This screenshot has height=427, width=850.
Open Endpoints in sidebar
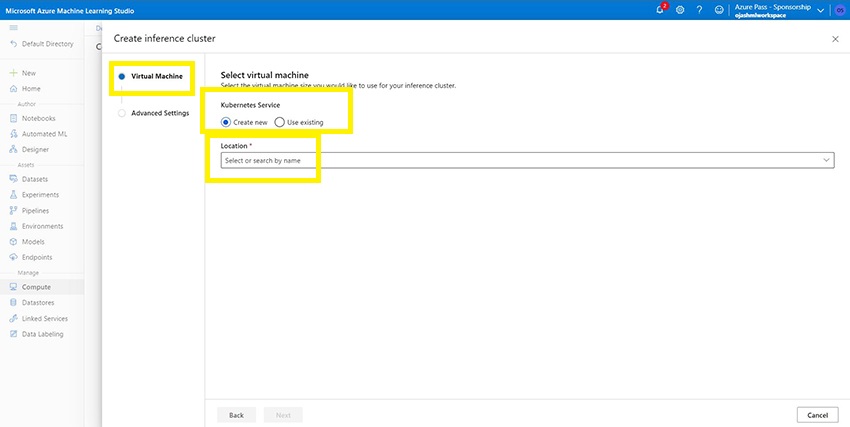pyautogui.click(x=31, y=258)
